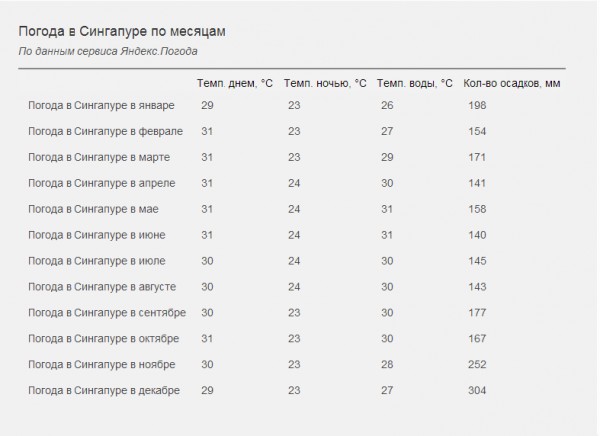Click the 'Темп. днем, °C' column header
This screenshot has width=600, height=436.
coord(235,83)
